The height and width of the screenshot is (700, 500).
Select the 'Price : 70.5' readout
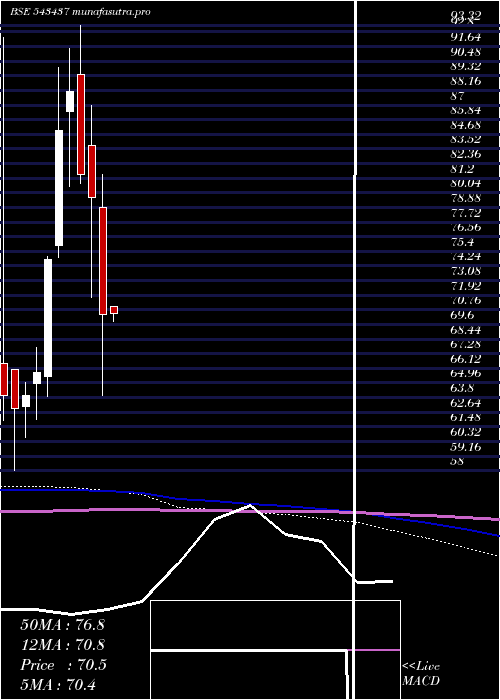pyautogui.click(x=63, y=665)
